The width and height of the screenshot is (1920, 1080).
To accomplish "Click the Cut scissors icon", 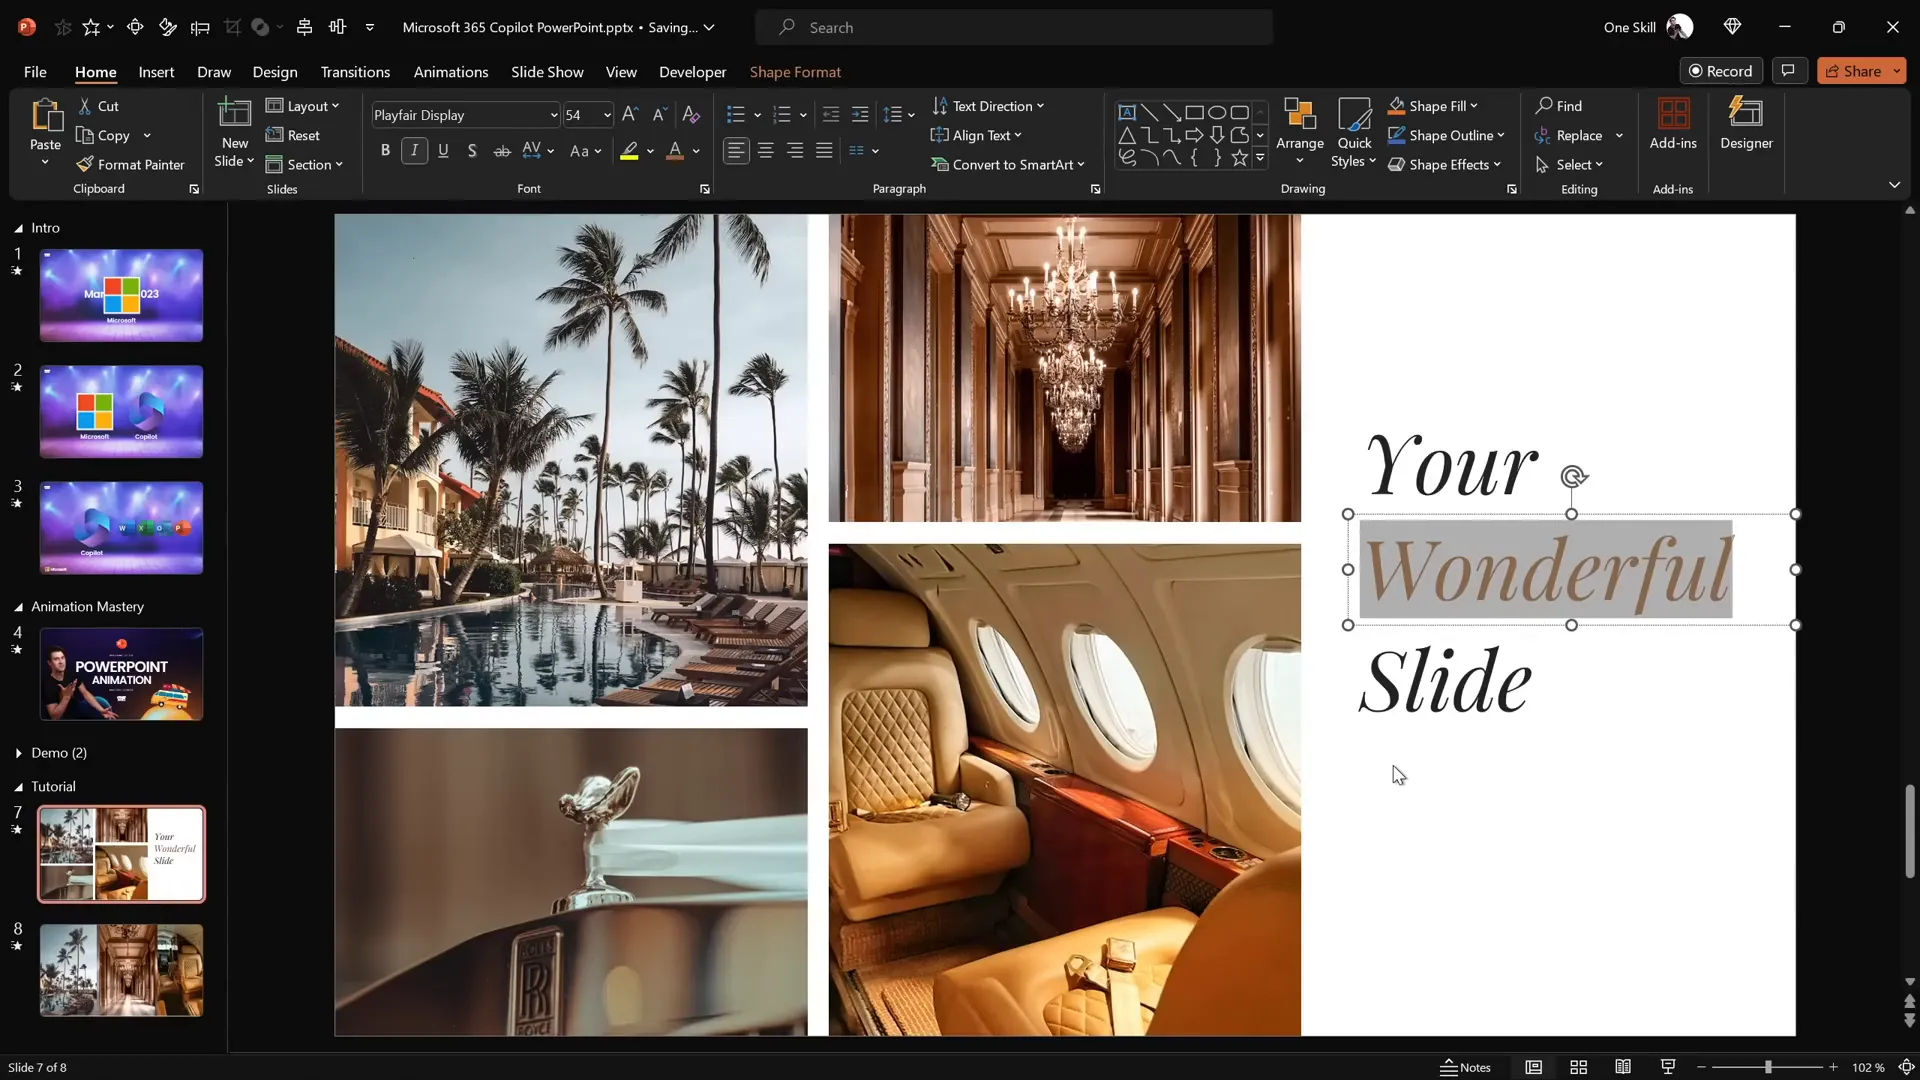I will [86, 106].
